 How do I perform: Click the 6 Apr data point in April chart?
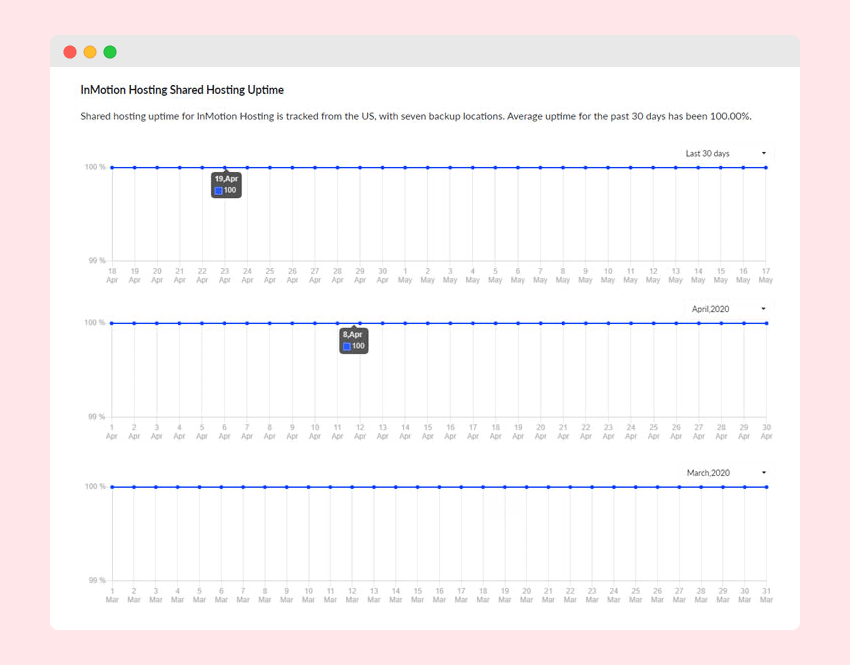coord(224,323)
